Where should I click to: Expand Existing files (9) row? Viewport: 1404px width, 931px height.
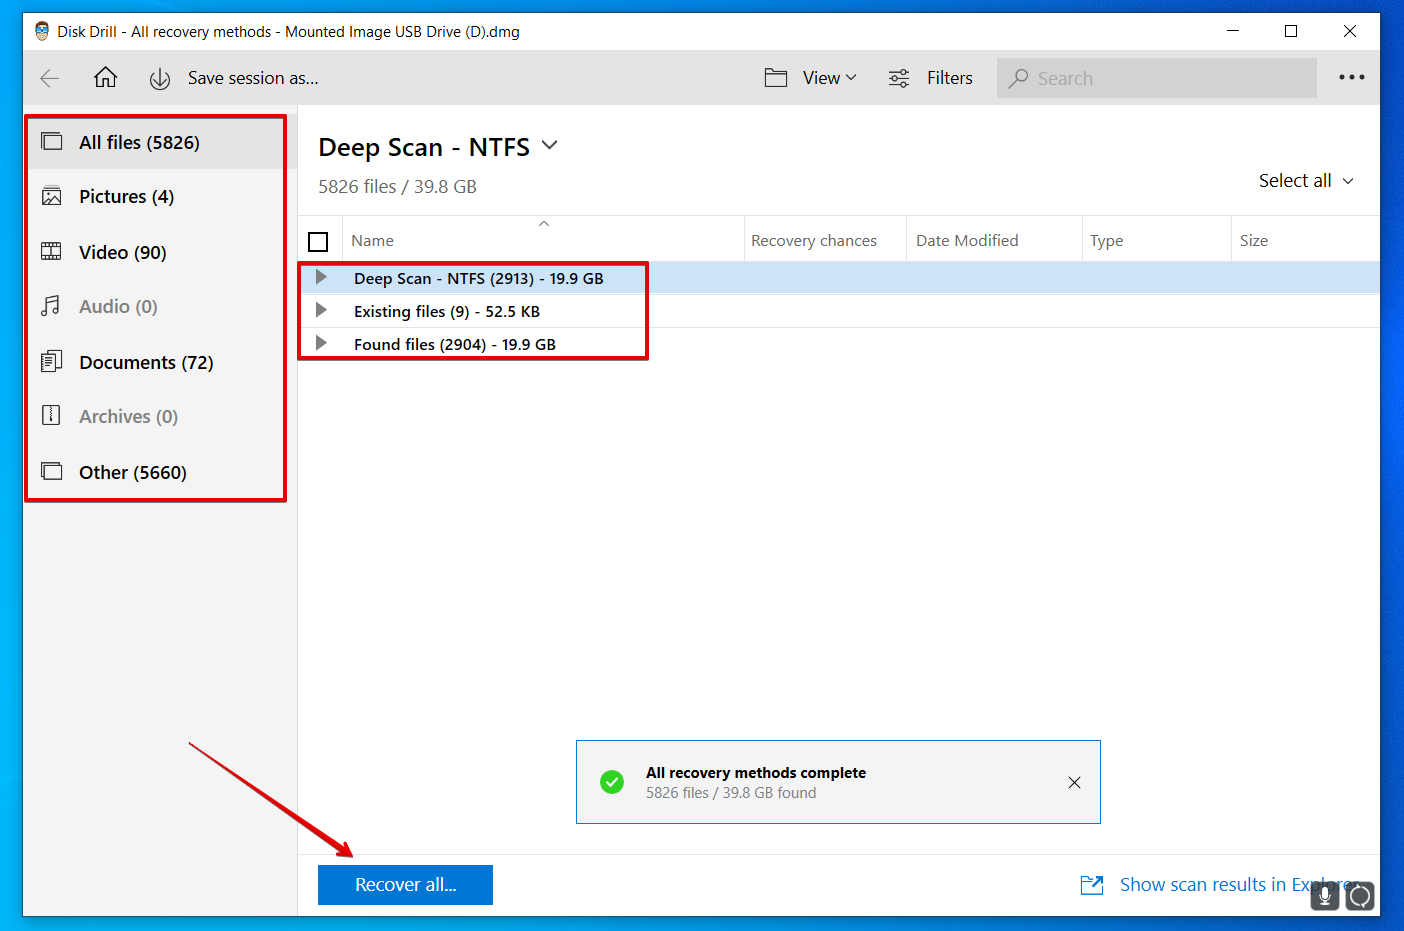(321, 310)
